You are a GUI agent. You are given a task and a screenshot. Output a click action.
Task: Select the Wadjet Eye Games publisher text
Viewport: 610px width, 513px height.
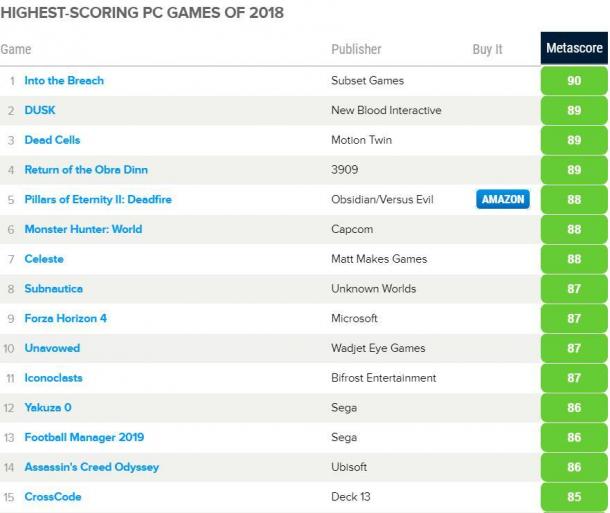point(378,348)
